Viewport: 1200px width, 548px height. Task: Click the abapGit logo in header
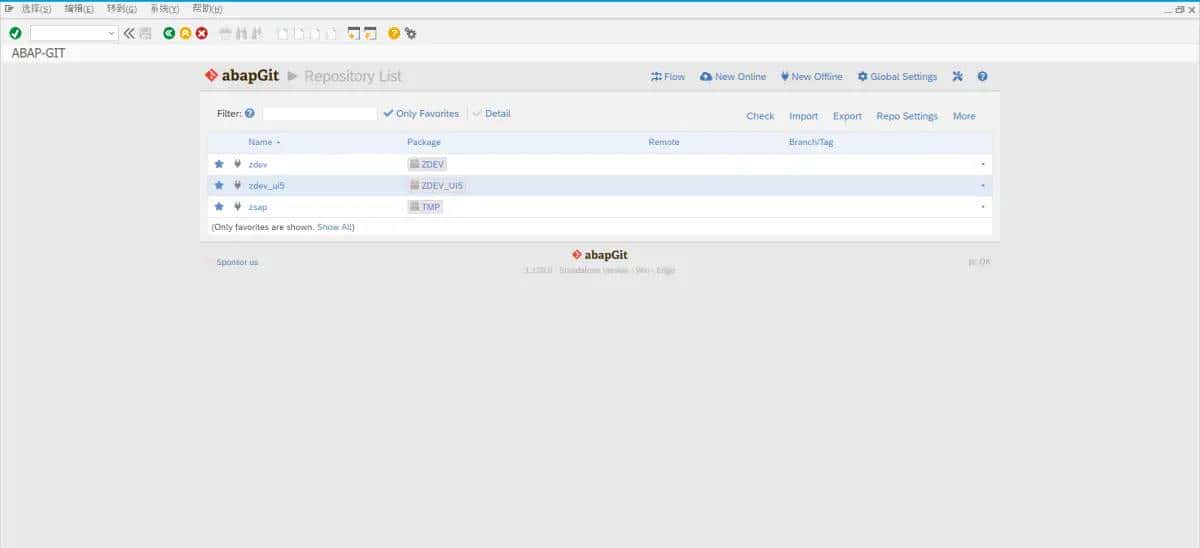pos(242,76)
